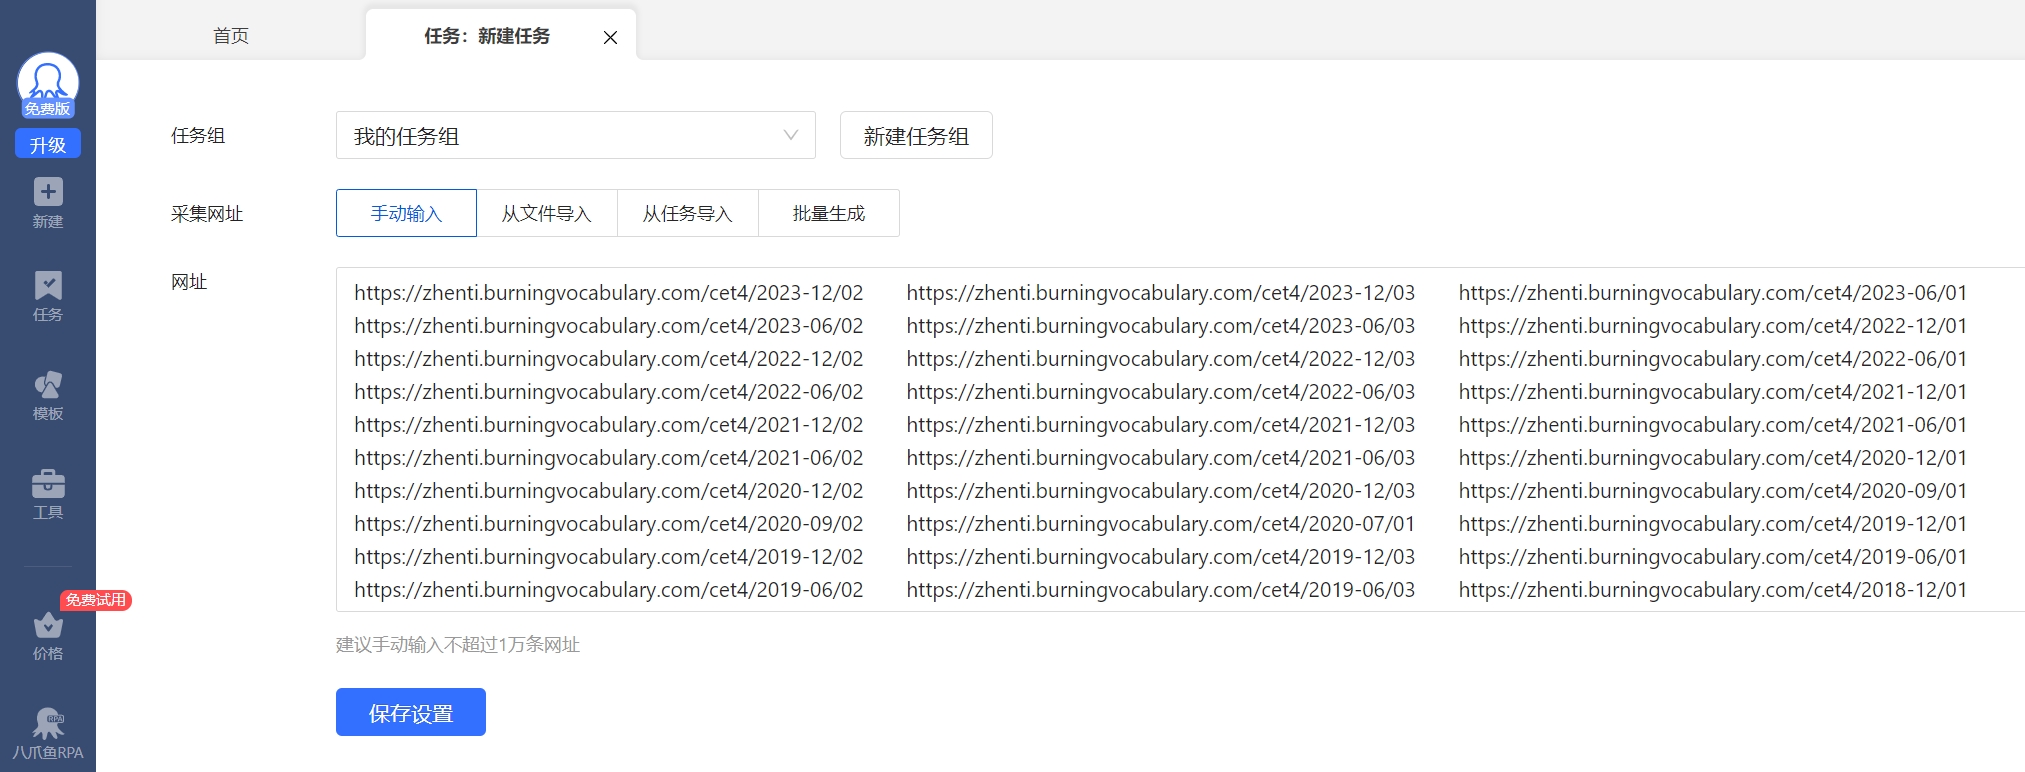The width and height of the screenshot is (2025, 772).
Task: Click URL ending cet4/2019-12/03
Action: [1161, 557]
